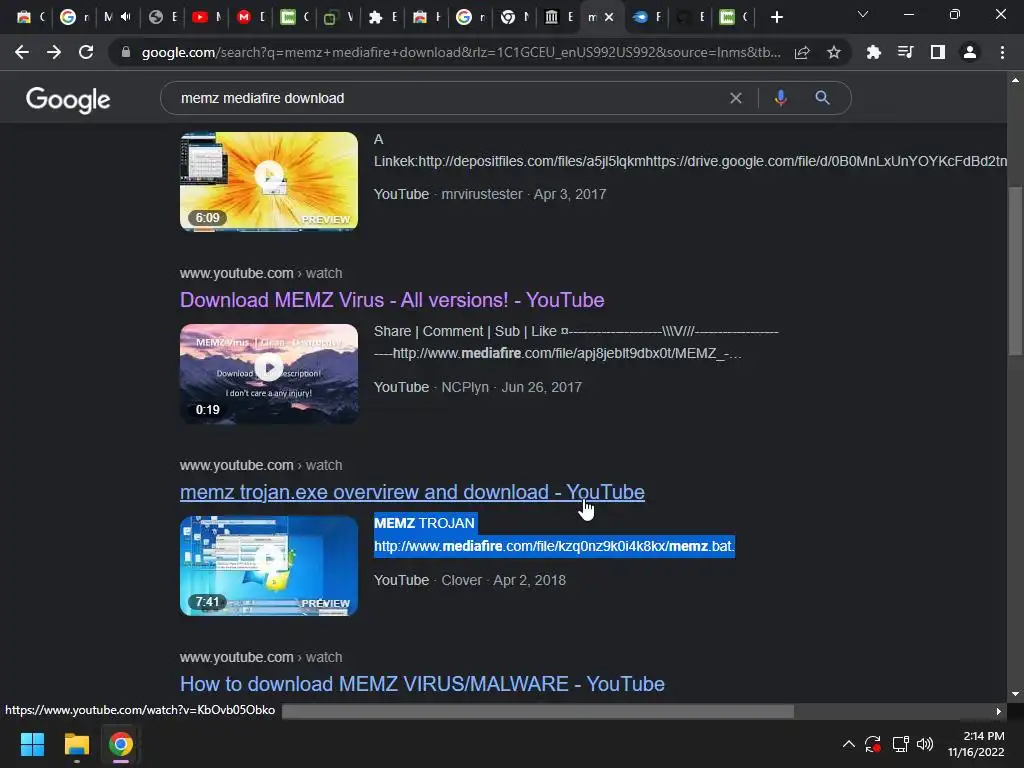Reload the Google search page
Viewport: 1024px width, 768px height.
(86, 52)
